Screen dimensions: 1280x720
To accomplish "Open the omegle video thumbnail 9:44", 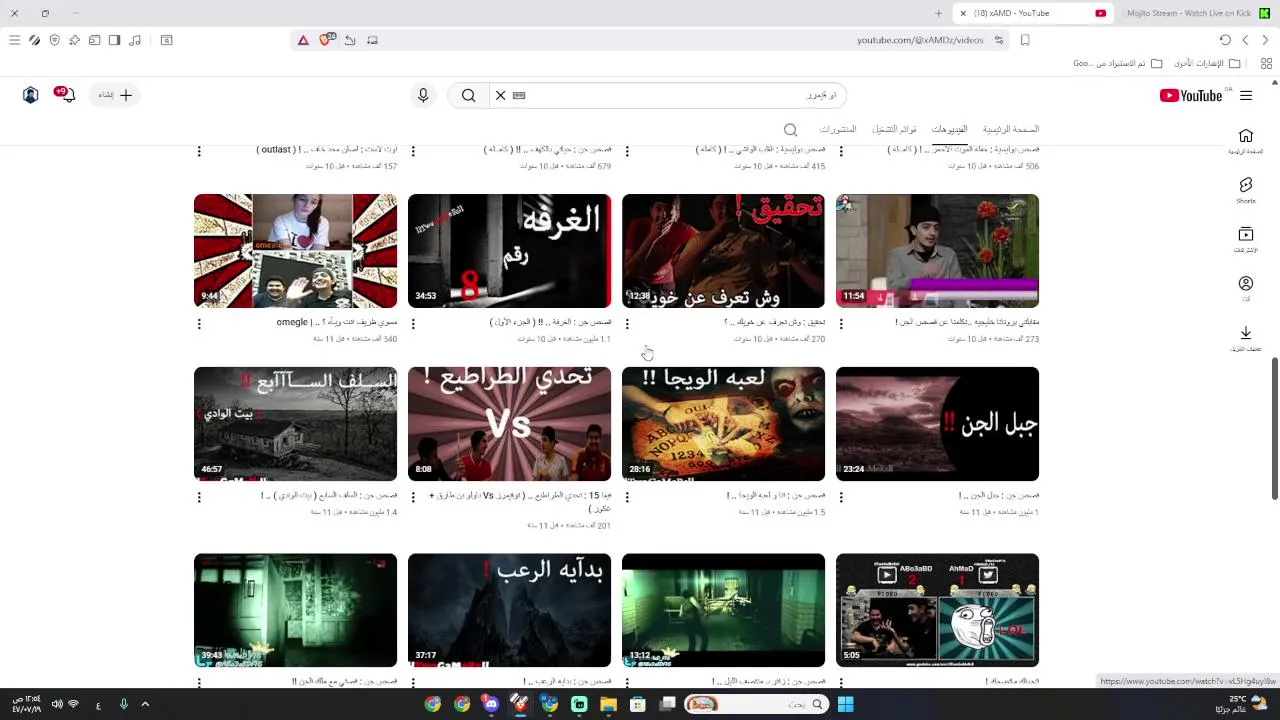I will click(295, 251).
